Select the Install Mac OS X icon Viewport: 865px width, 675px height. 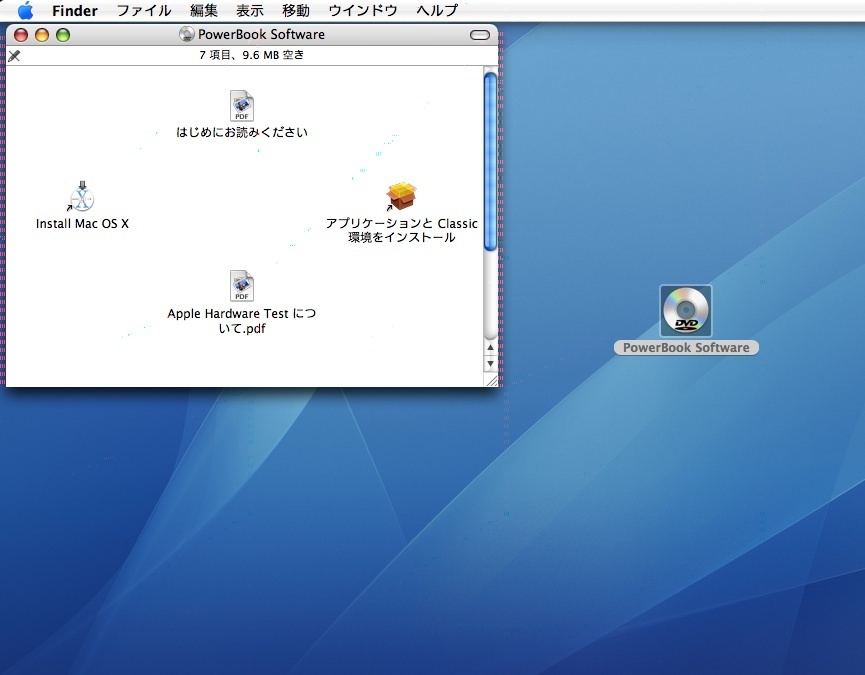[x=82, y=196]
